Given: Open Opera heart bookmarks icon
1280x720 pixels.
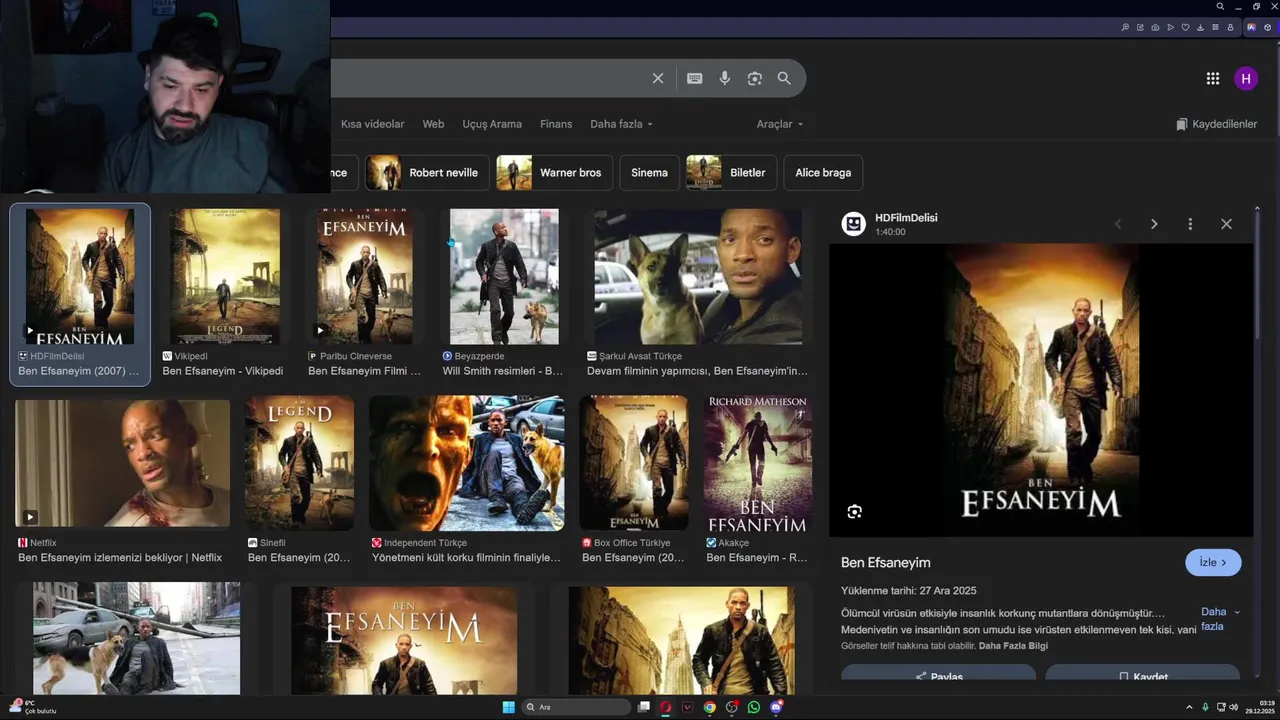Looking at the screenshot, I should coord(1185,27).
